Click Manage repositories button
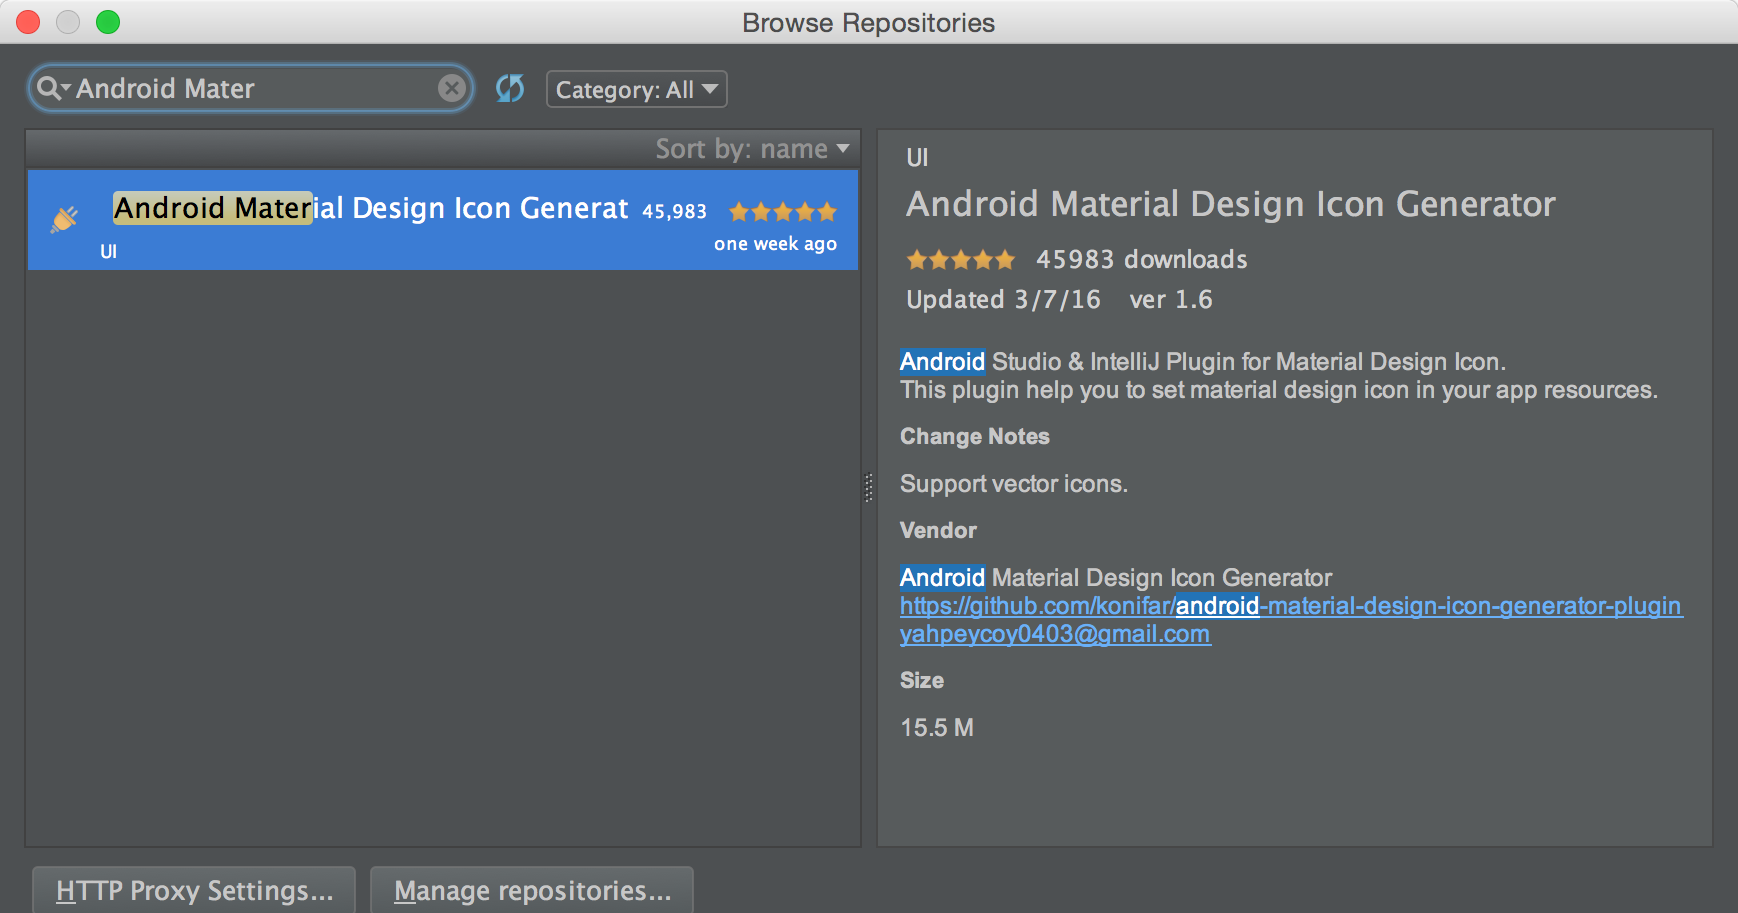The height and width of the screenshot is (913, 1738). [532, 890]
